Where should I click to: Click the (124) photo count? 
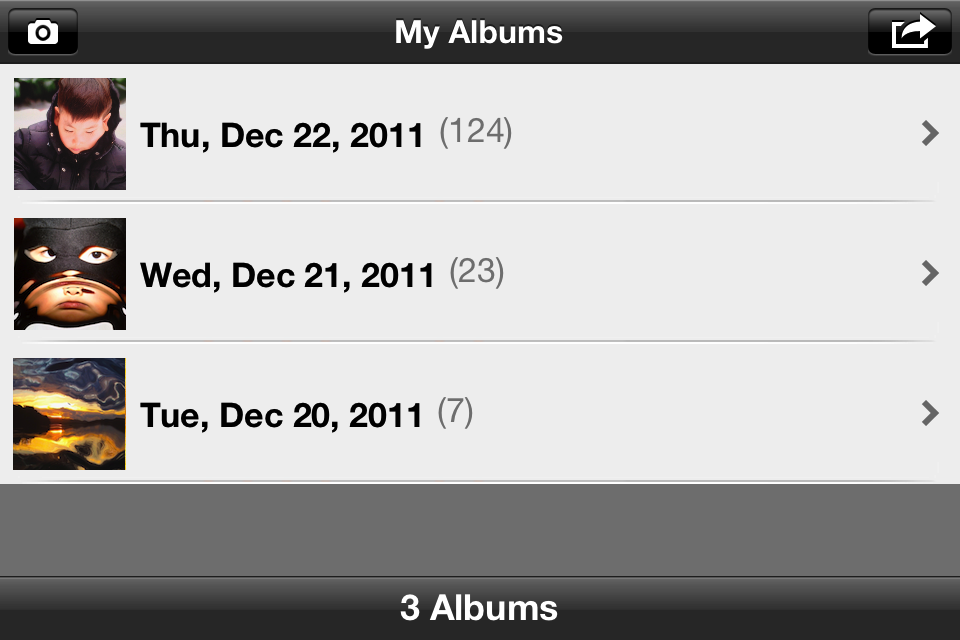[x=476, y=132]
